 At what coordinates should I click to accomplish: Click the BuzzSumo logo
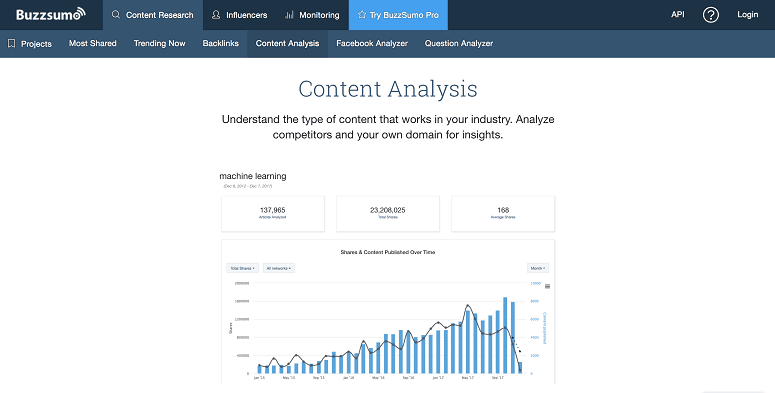click(x=51, y=14)
